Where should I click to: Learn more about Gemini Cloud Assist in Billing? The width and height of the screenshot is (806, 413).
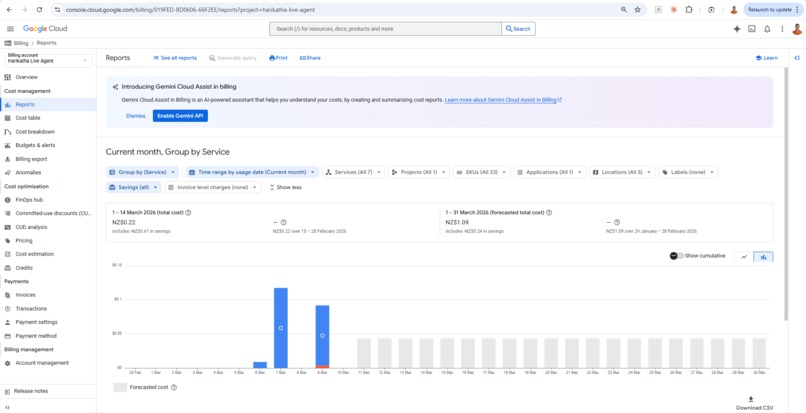point(503,100)
